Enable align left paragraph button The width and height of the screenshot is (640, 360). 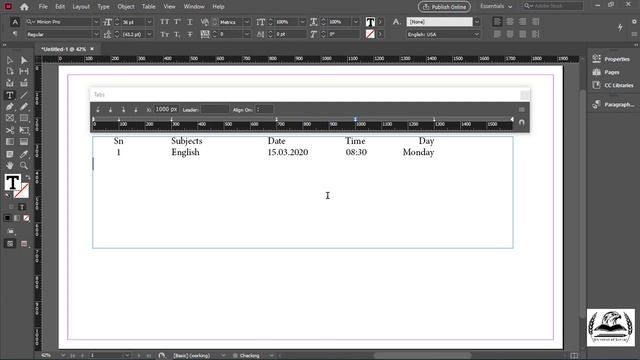click(497, 22)
